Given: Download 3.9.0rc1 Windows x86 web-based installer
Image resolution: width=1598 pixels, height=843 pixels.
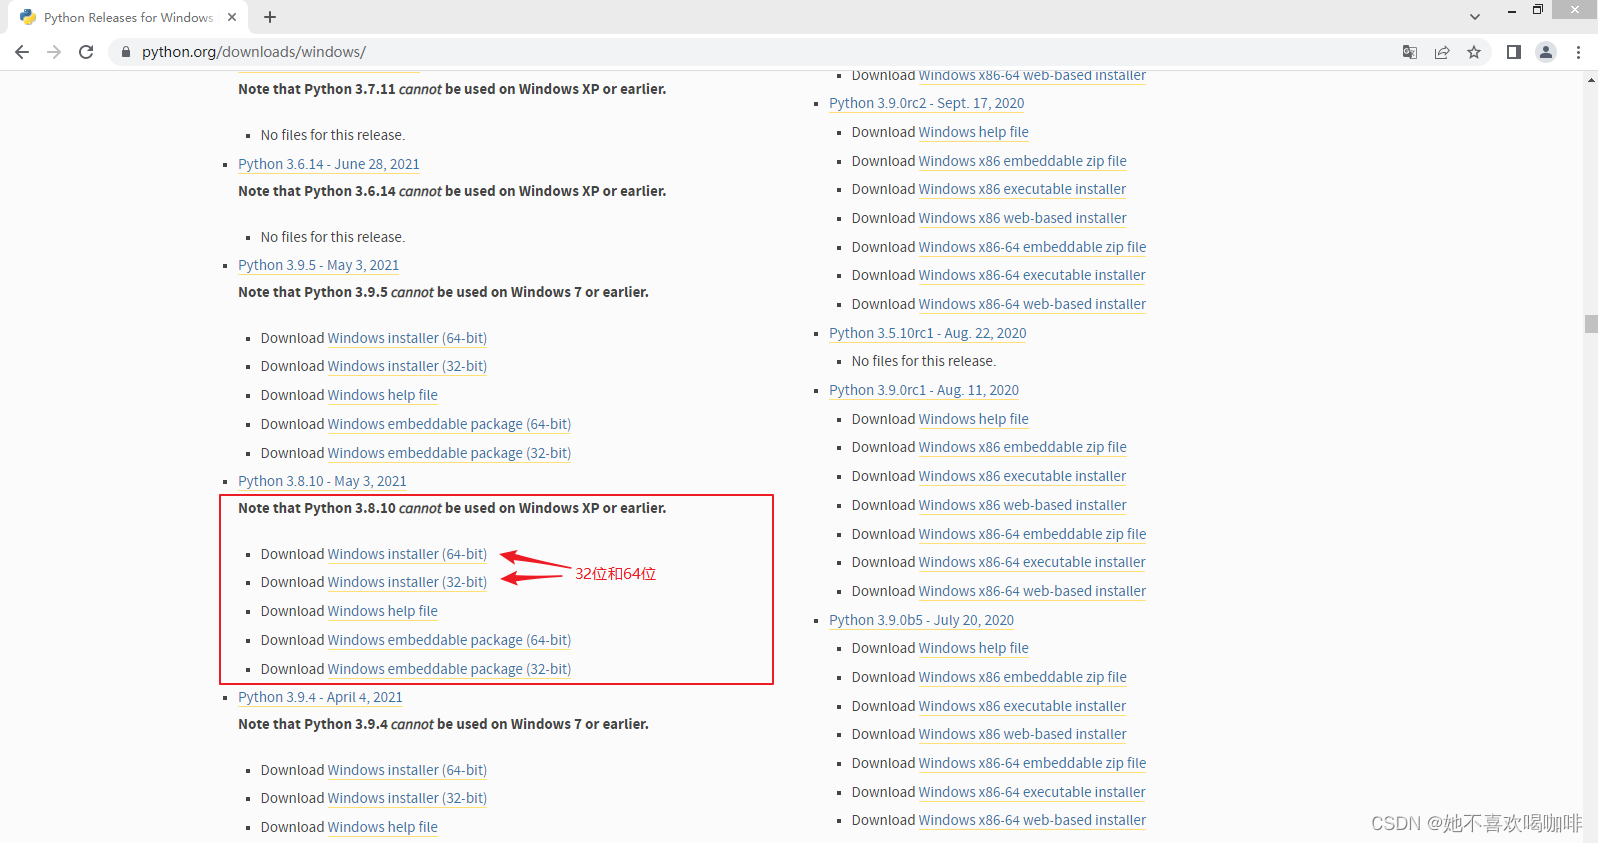Looking at the screenshot, I should pyautogui.click(x=1023, y=505).
